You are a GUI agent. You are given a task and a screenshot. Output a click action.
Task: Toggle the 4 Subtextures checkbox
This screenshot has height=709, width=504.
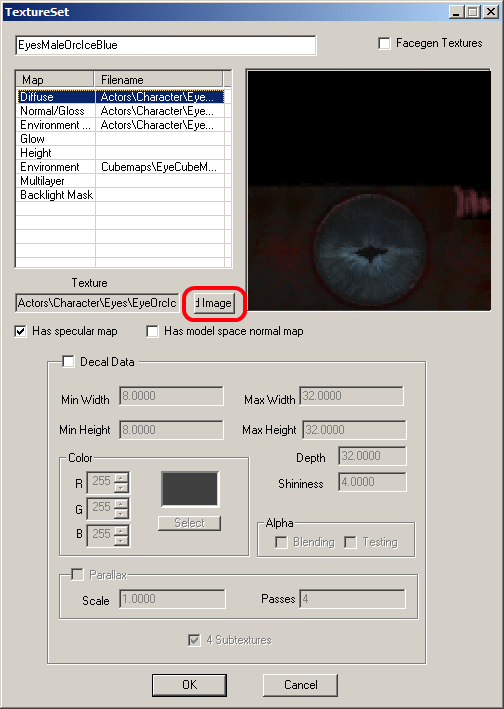tap(194, 640)
